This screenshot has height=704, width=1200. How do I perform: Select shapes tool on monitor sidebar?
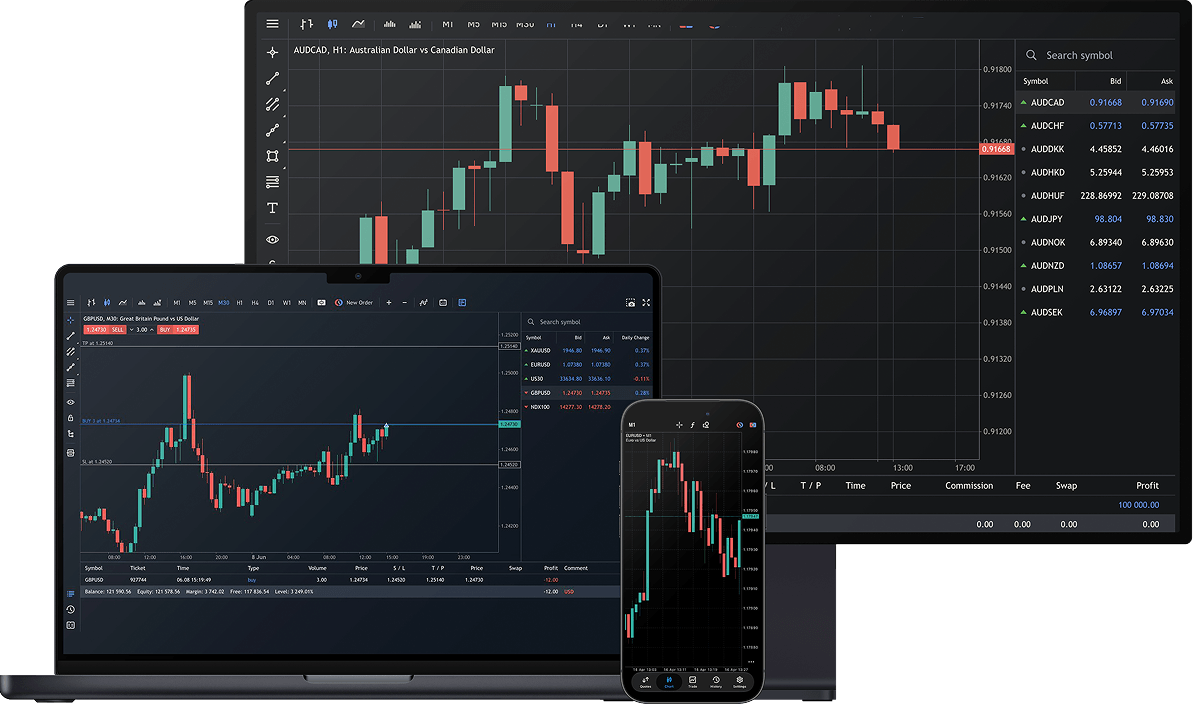pyautogui.click(x=272, y=156)
